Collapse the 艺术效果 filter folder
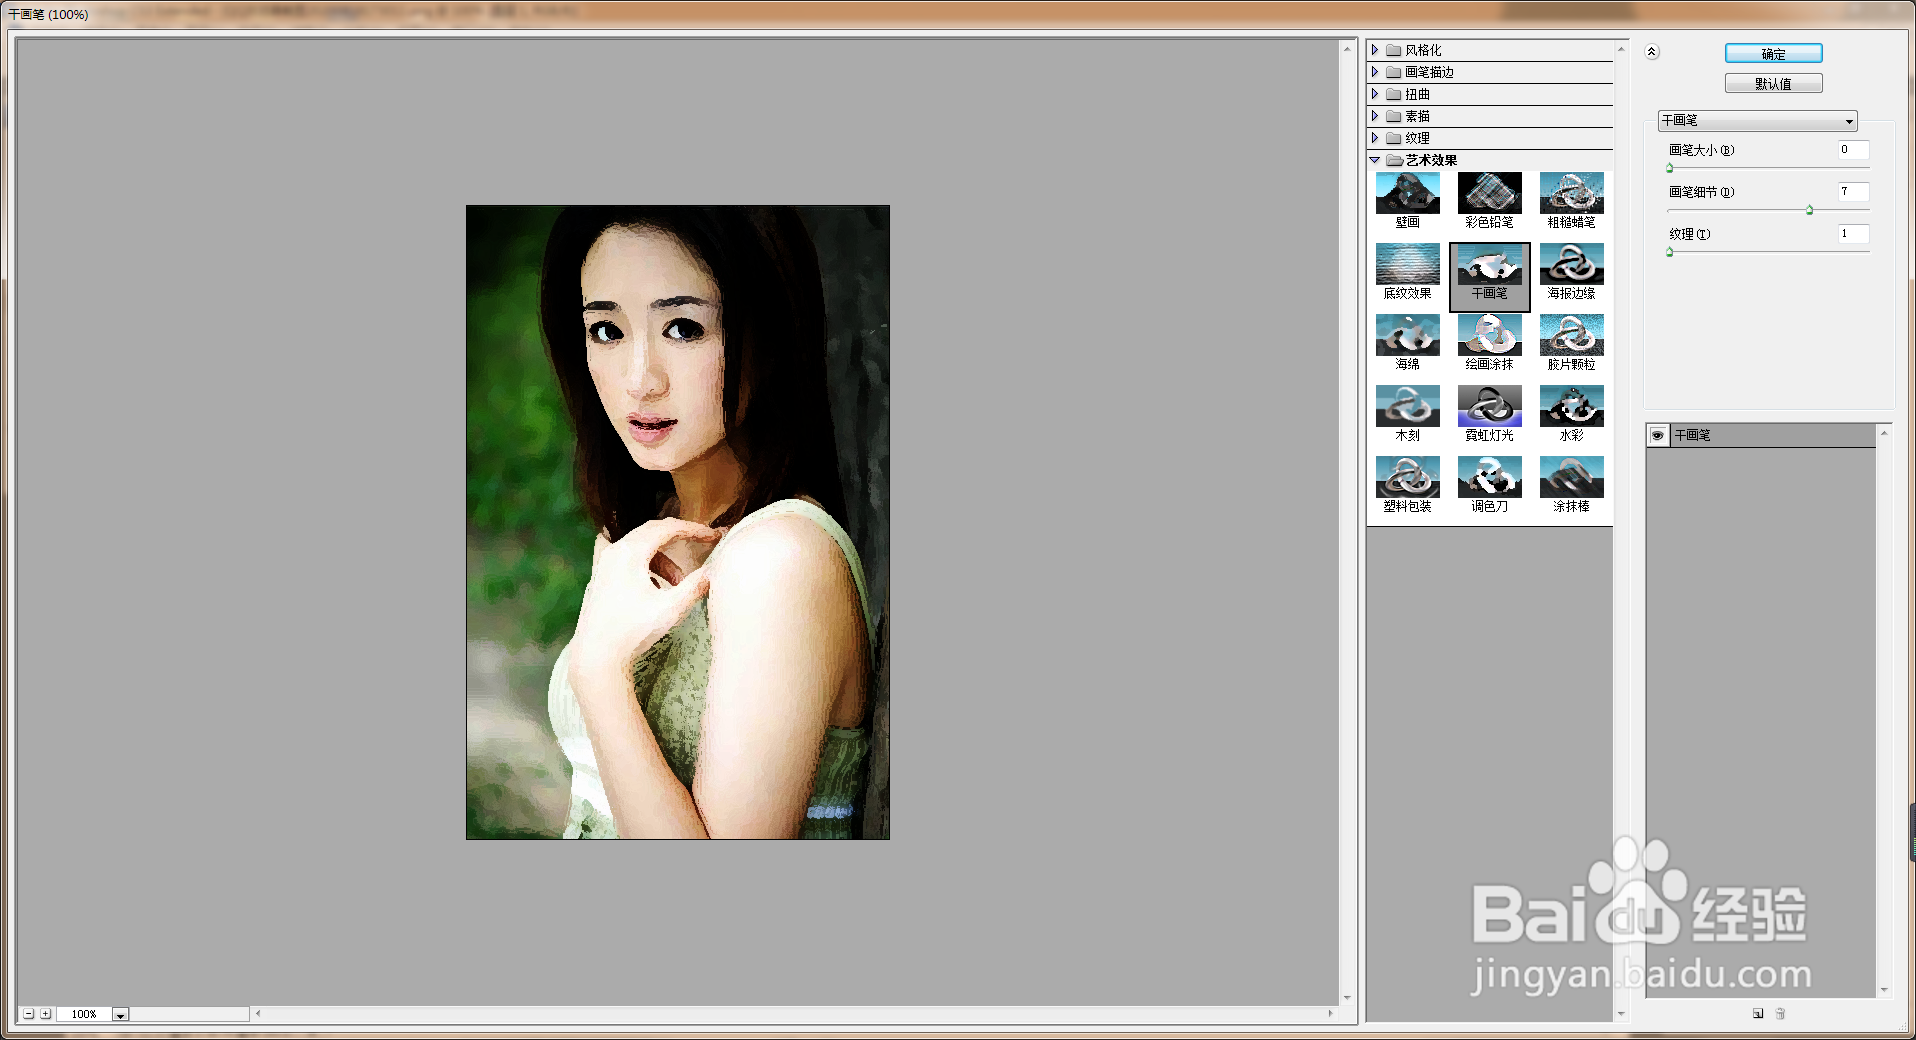Image resolution: width=1916 pixels, height=1040 pixels. (1375, 160)
